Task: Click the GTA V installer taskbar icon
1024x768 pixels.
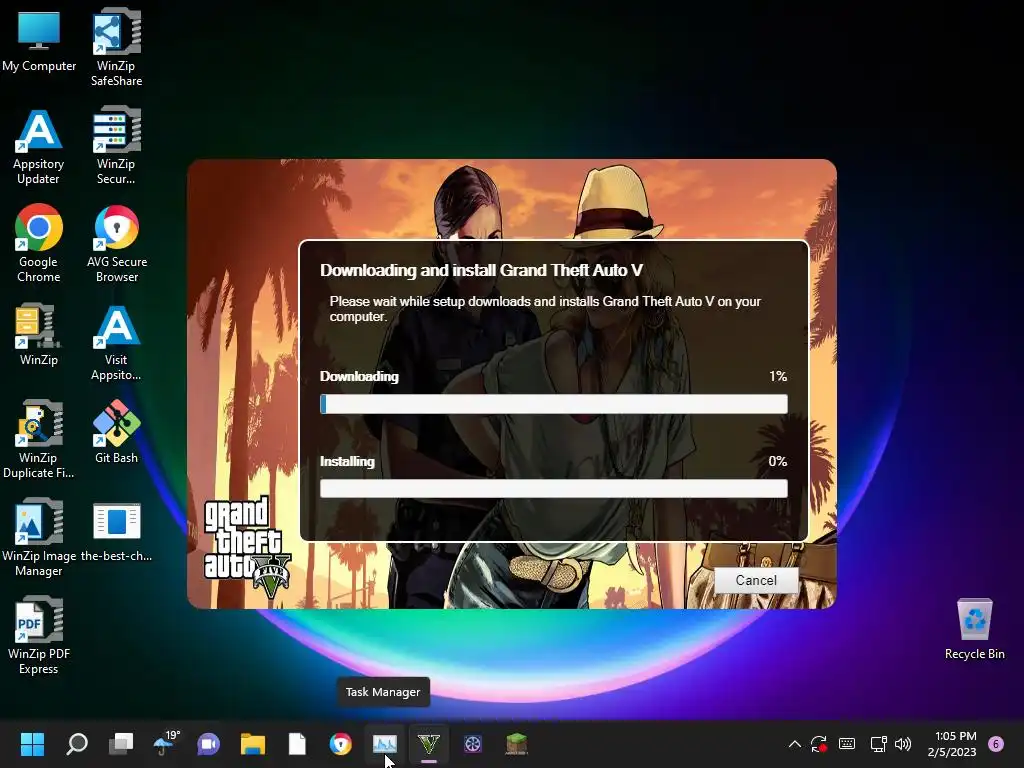Action: pos(428,744)
